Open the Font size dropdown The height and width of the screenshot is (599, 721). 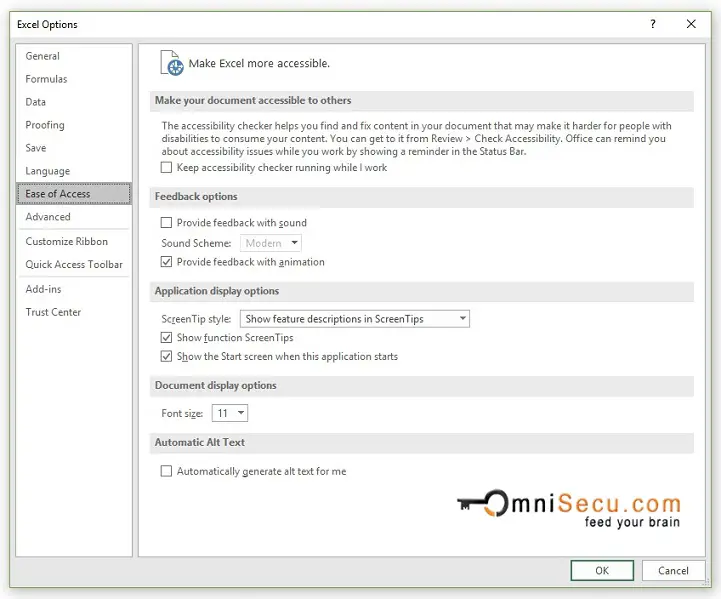229,413
